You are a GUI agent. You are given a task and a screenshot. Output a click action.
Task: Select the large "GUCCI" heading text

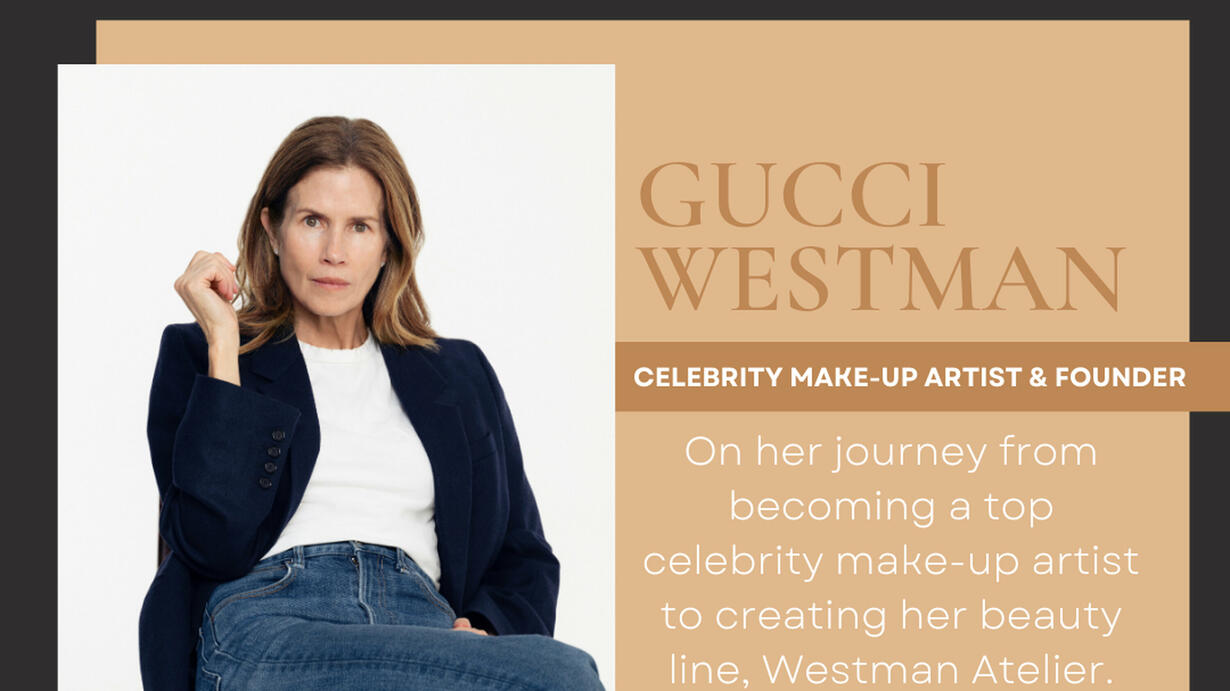coord(793,197)
